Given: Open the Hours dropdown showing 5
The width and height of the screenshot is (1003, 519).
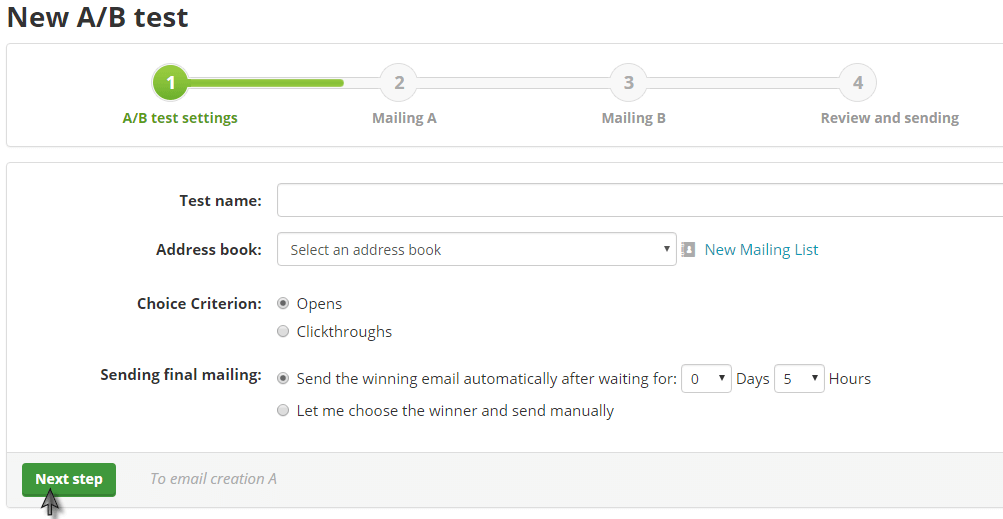Looking at the screenshot, I should pos(799,379).
